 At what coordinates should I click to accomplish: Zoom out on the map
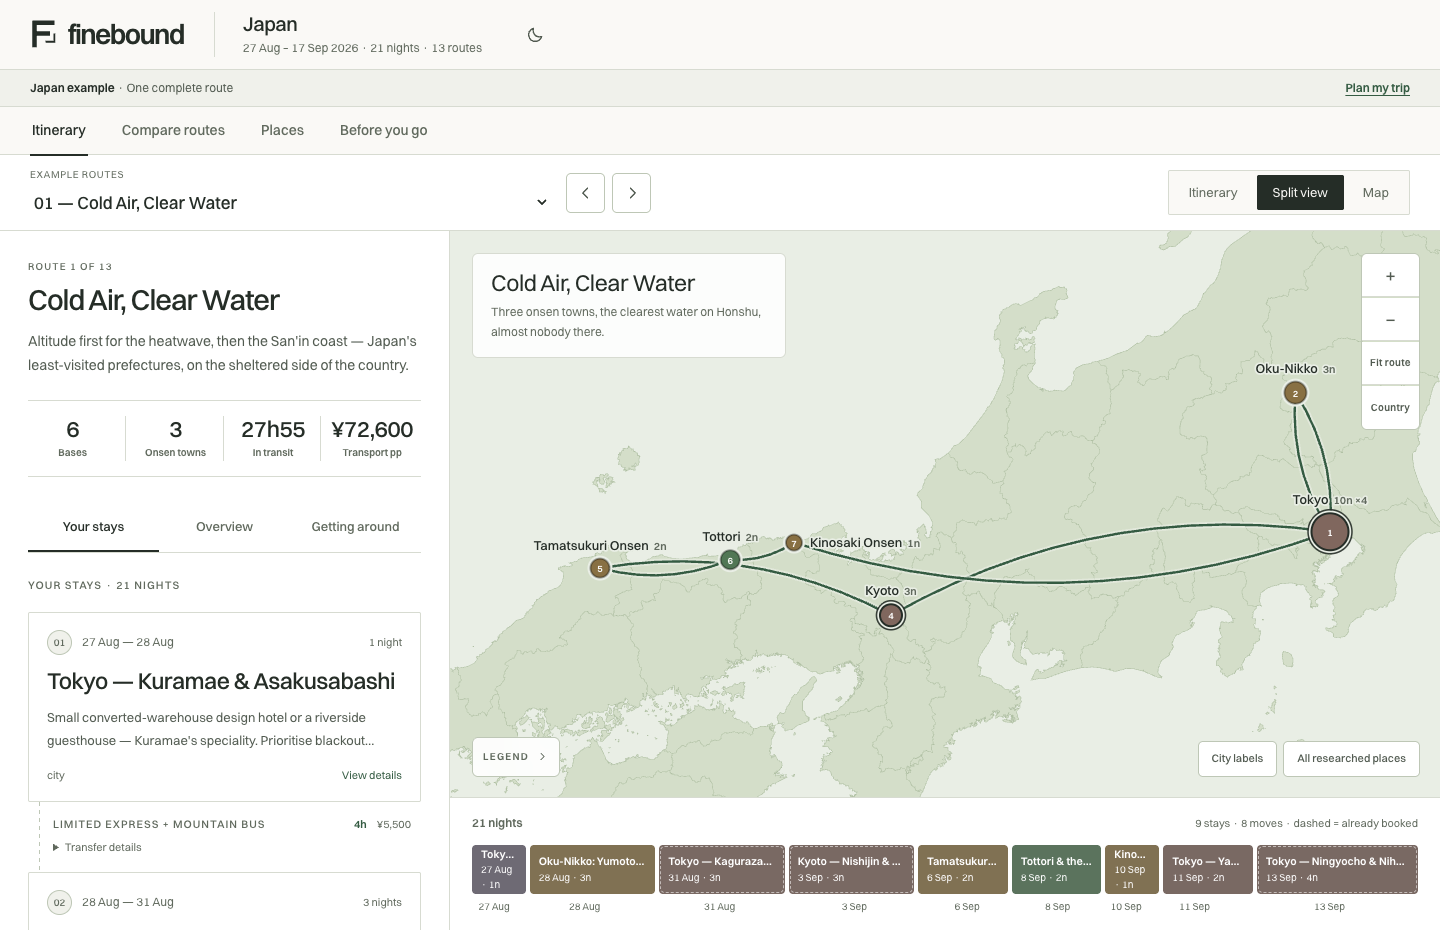[x=1390, y=320]
